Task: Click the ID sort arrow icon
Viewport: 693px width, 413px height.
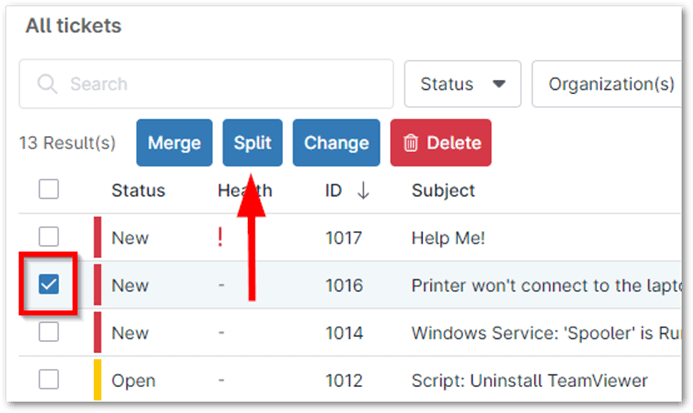Action: [x=362, y=190]
